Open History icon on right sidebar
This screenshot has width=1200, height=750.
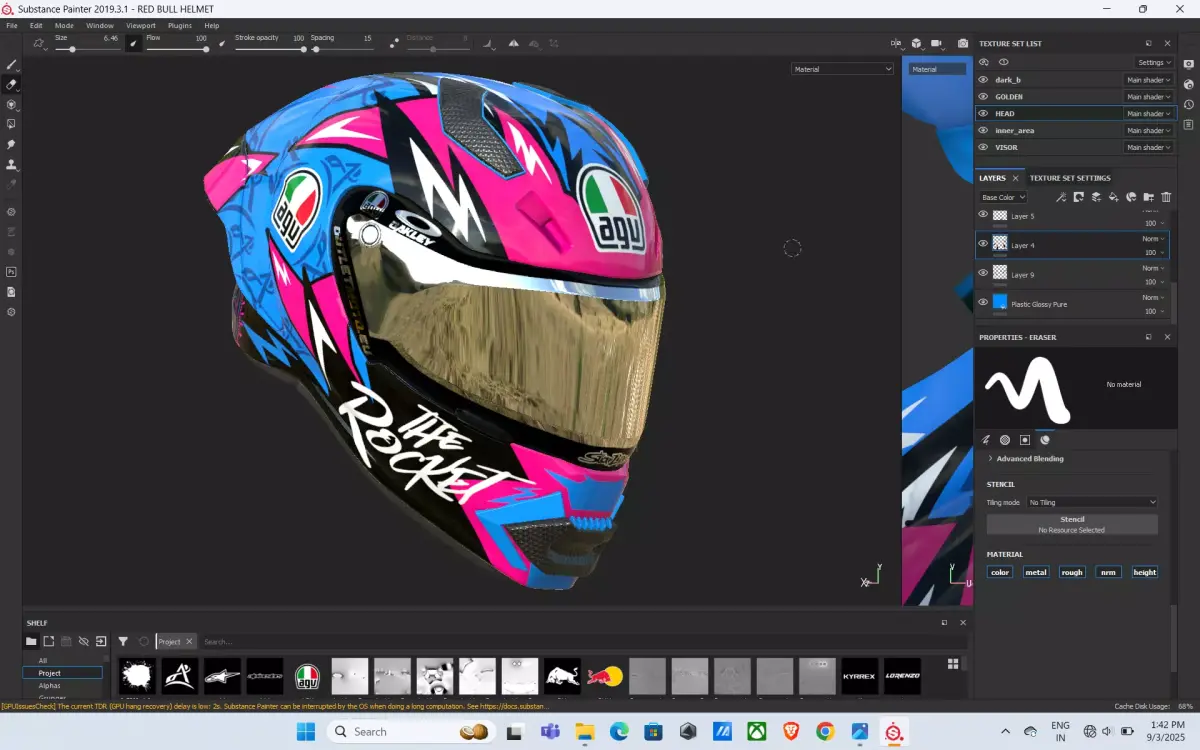[x=1188, y=104]
